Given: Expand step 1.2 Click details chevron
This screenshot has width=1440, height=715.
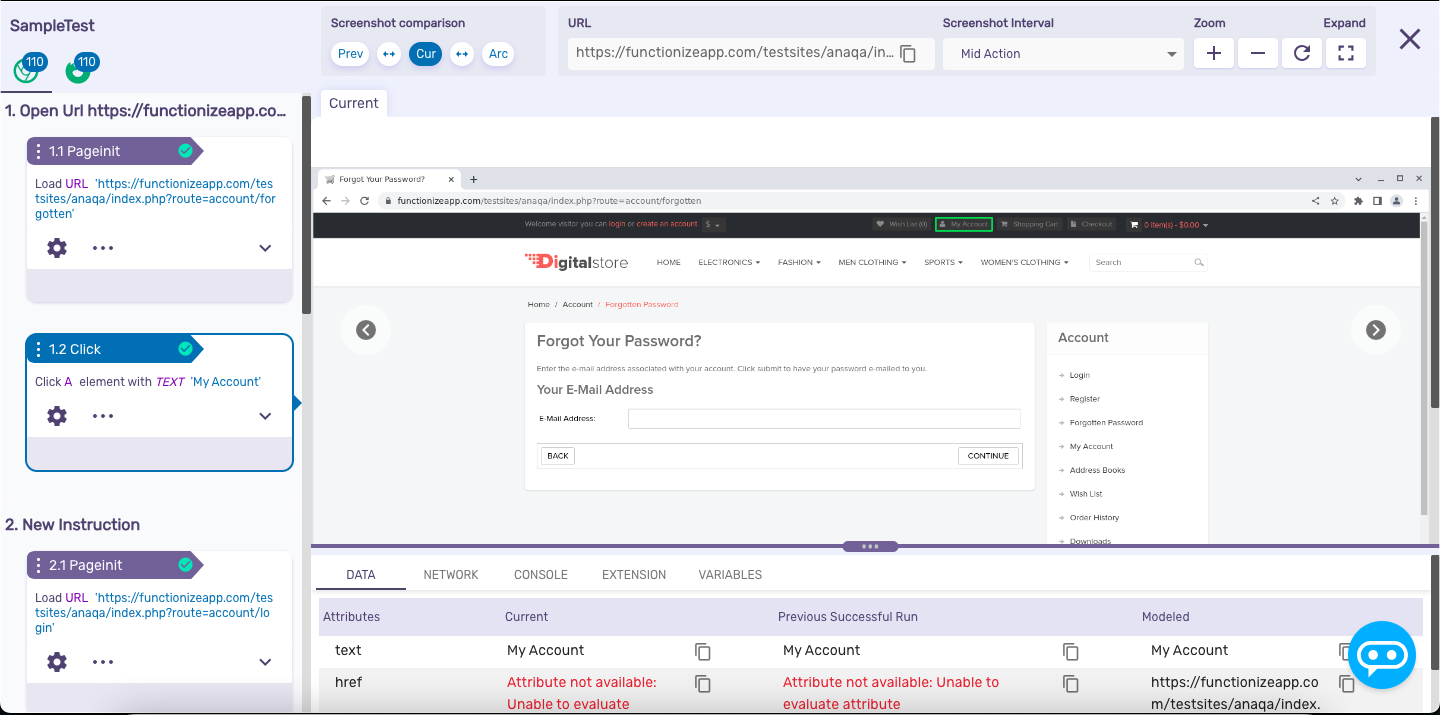Looking at the screenshot, I should (265, 416).
